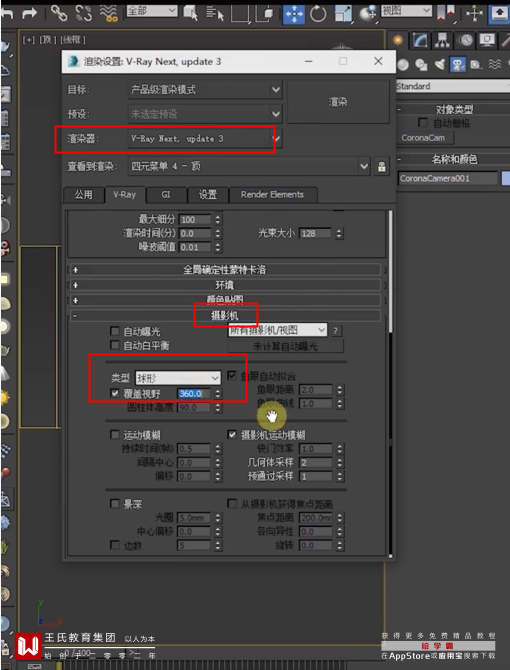Open the 目标 render mode dropdown
The image size is (510, 670).
click(205, 90)
